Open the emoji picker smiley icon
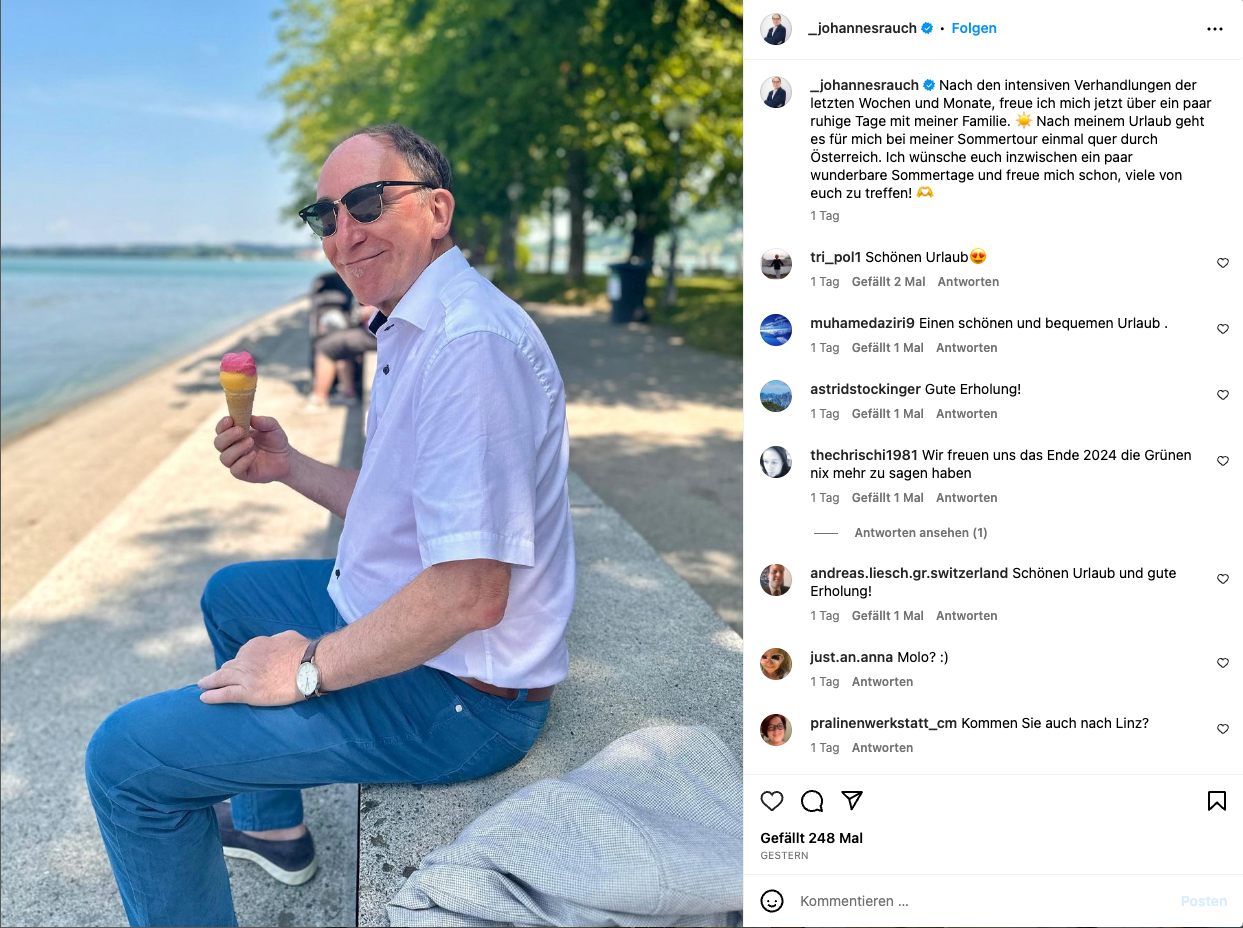 772,901
